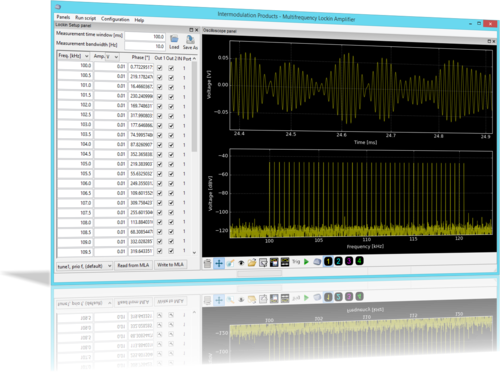Click the 109.0 frequency cell
Image resolution: width=500 pixels, height=372 pixels.
75,242
